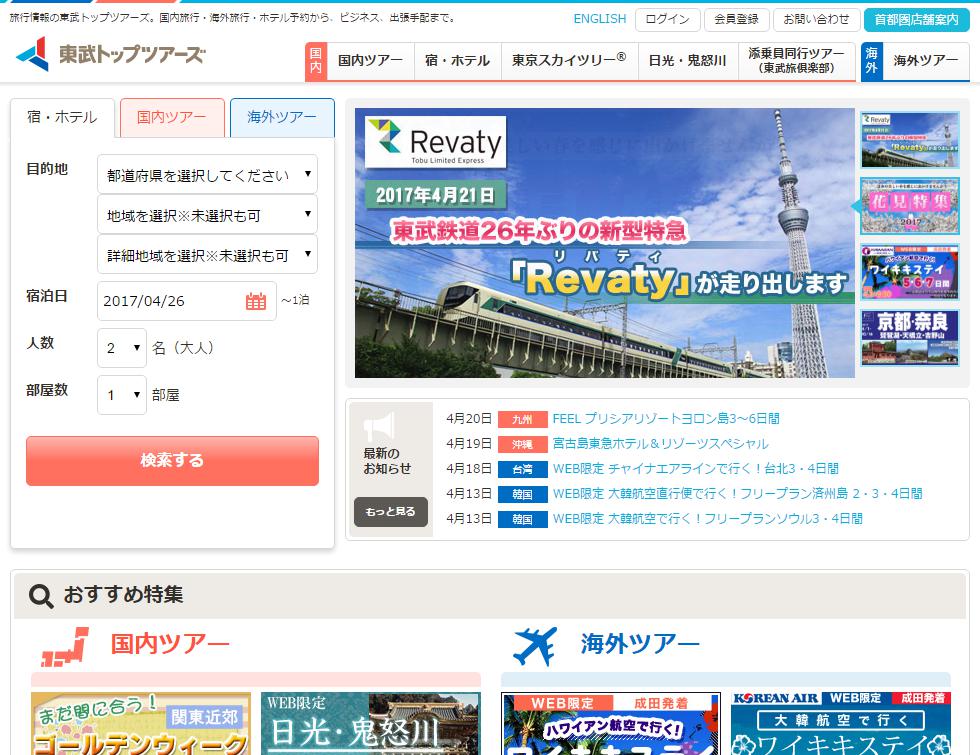The width and height of the screenshot is (980, 755).
Task: Switch language via the ENGLISH link
Action: pos(599,19)
